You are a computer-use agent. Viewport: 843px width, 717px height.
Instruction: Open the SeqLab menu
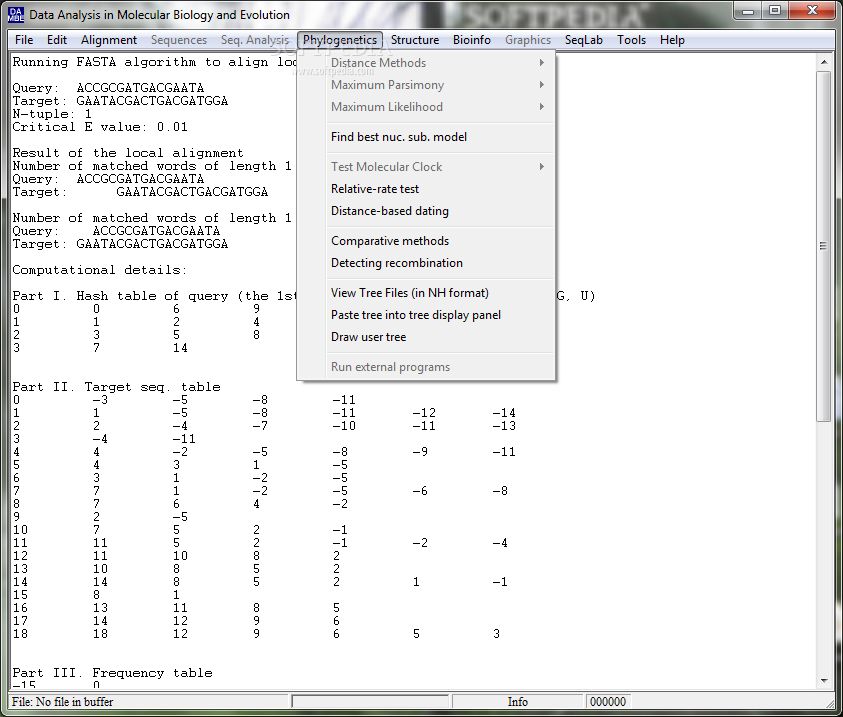(x=584, y=40)
